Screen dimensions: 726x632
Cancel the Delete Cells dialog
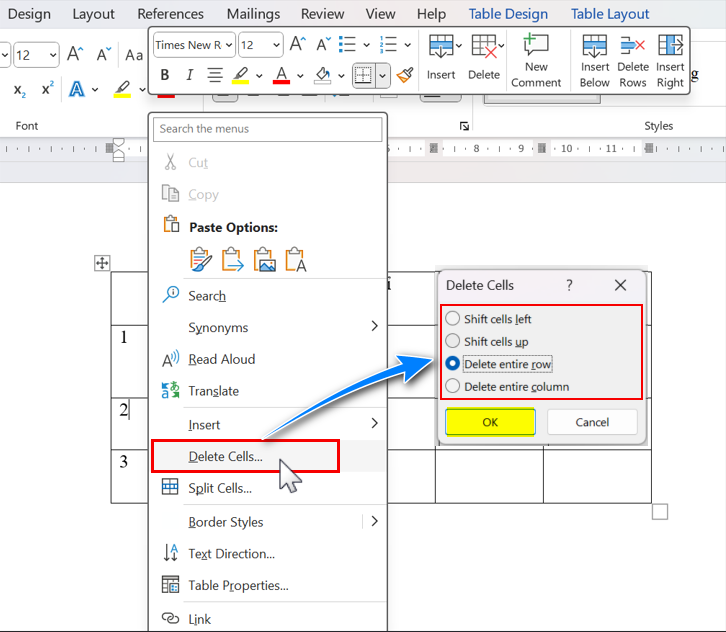592,422
